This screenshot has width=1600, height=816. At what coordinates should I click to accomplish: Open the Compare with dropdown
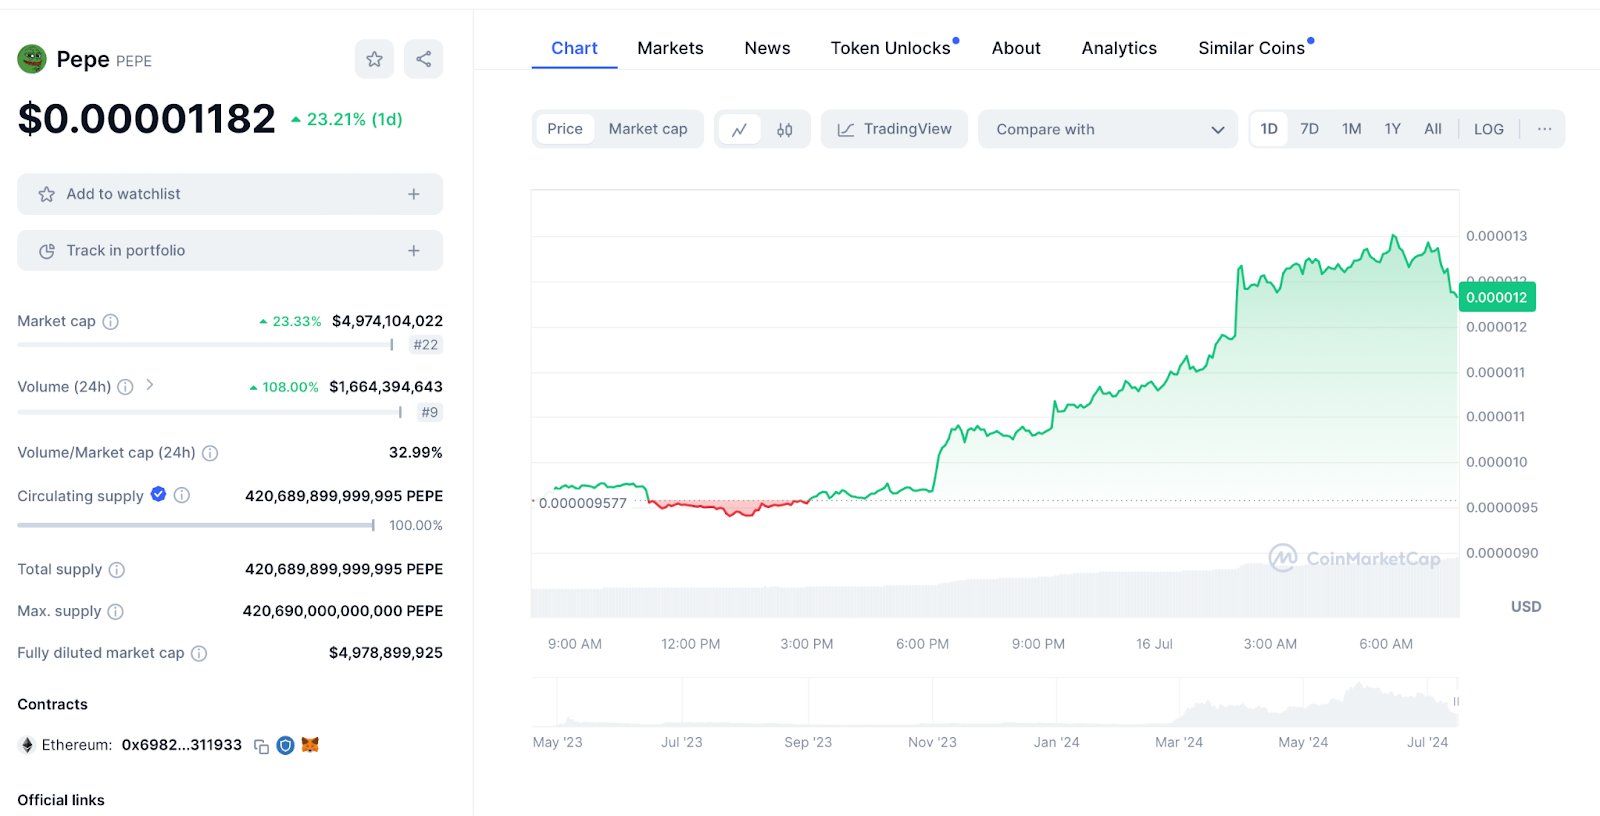pyautogui.click(x=1108, y=129)
